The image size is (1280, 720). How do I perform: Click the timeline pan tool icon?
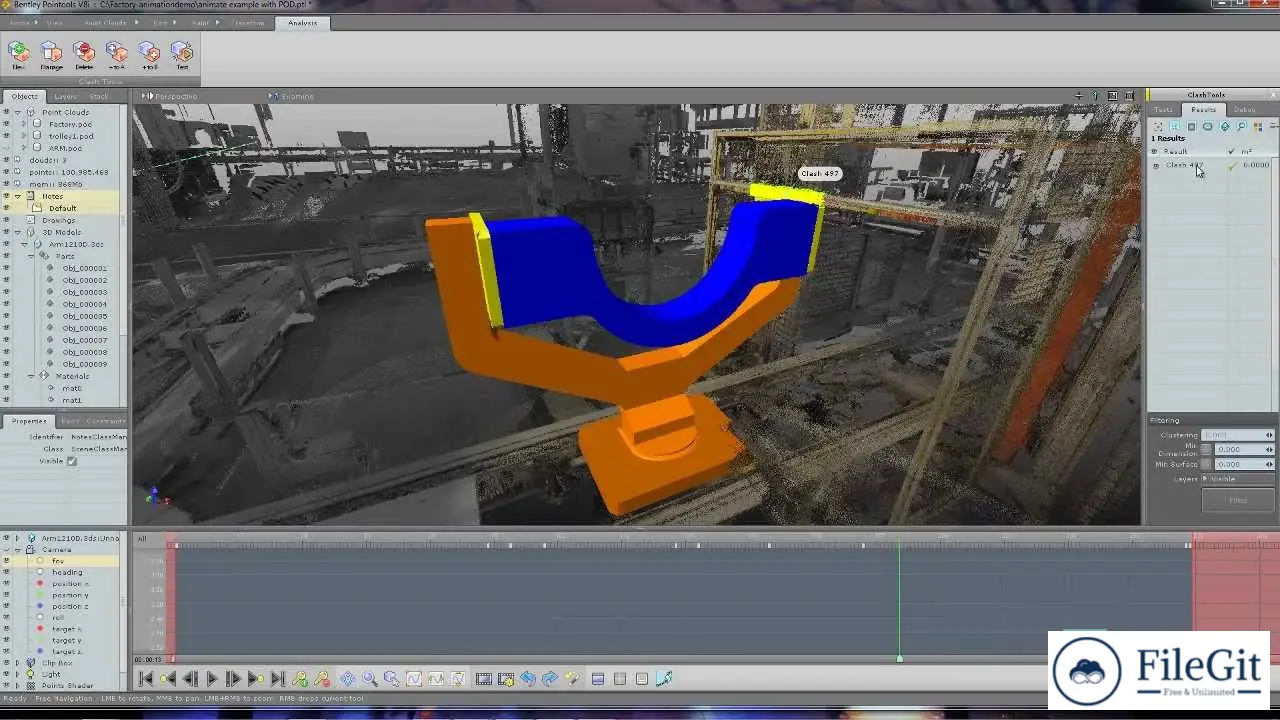[x=348, y=679]
